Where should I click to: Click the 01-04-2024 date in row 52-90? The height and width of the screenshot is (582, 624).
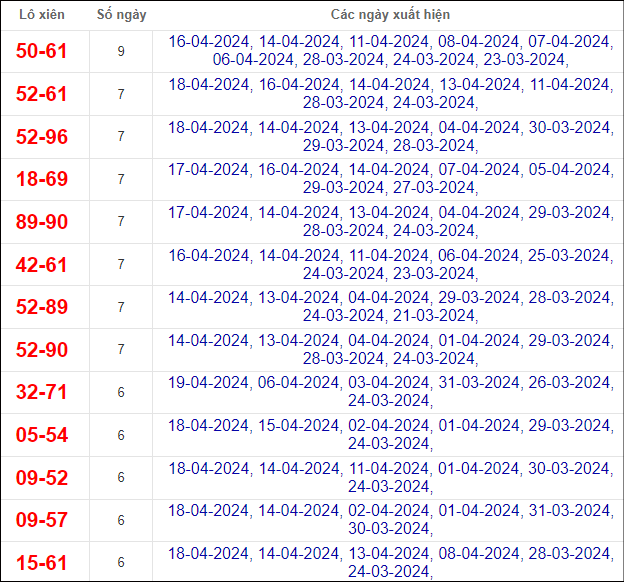pyautogui.click(x=479, y=340)
